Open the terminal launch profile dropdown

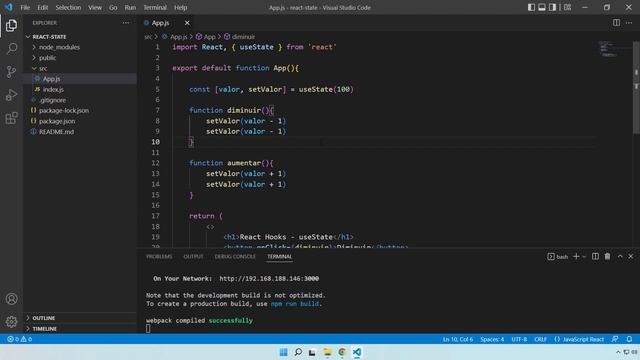[584, 257]
